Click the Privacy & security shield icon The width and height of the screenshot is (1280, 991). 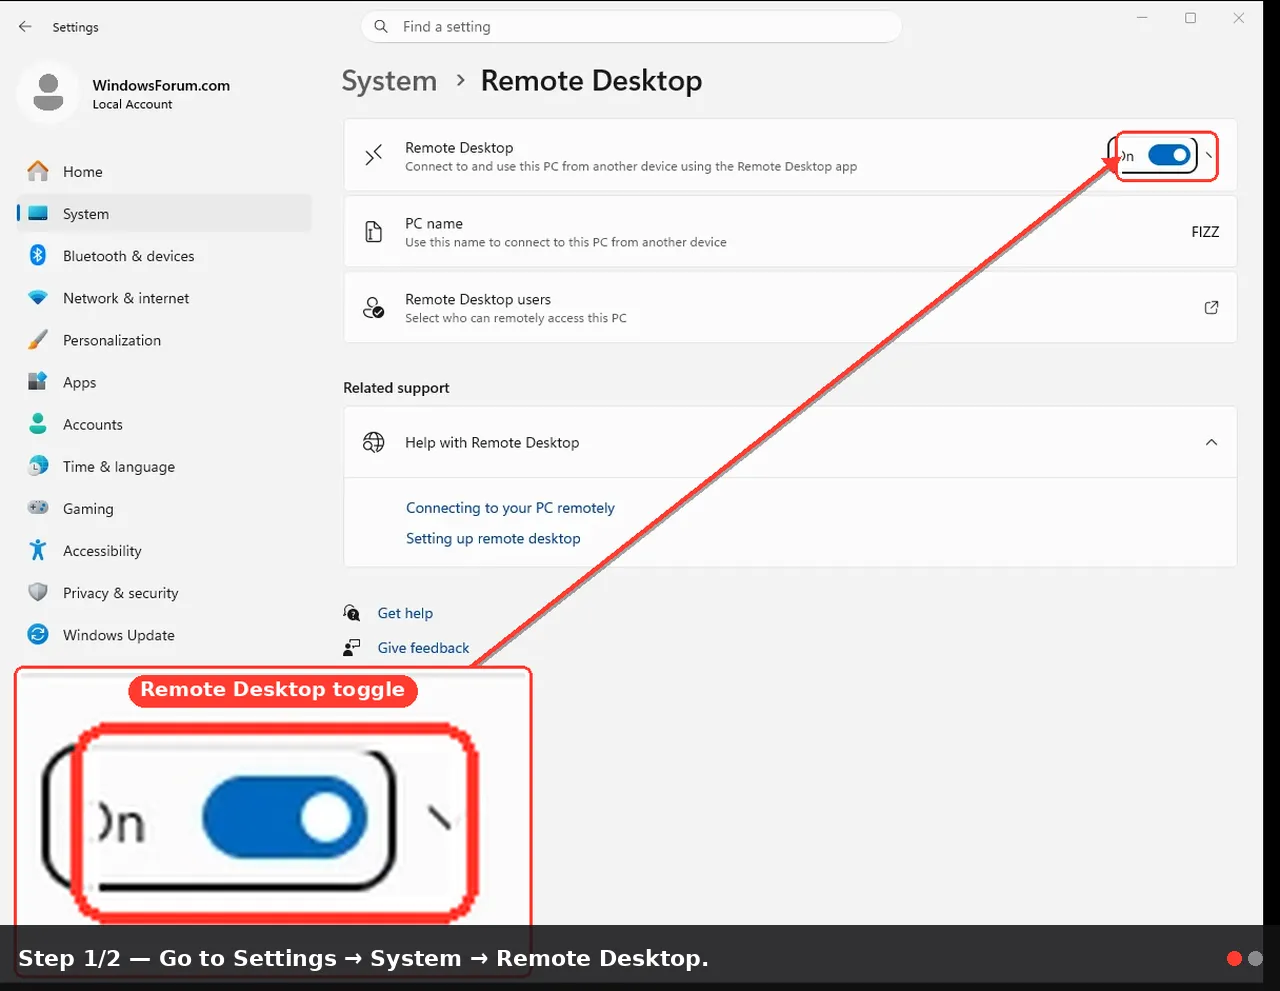[x=38, y=593]
